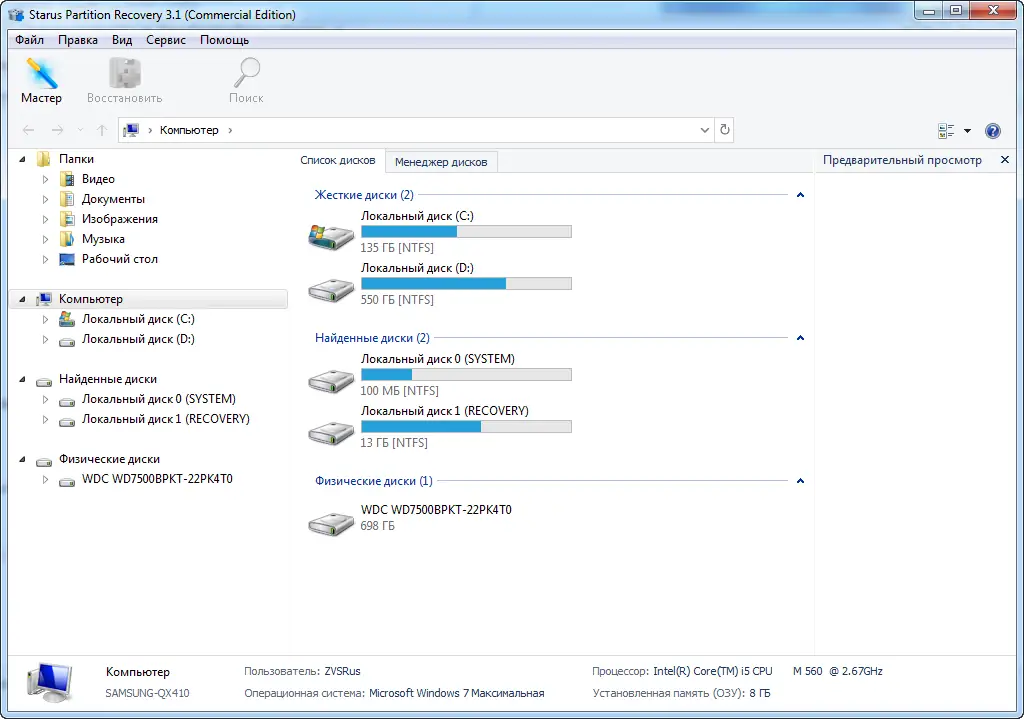
Task: Click the refresh icon beside the address bar
Action: (x=724, y=130)
